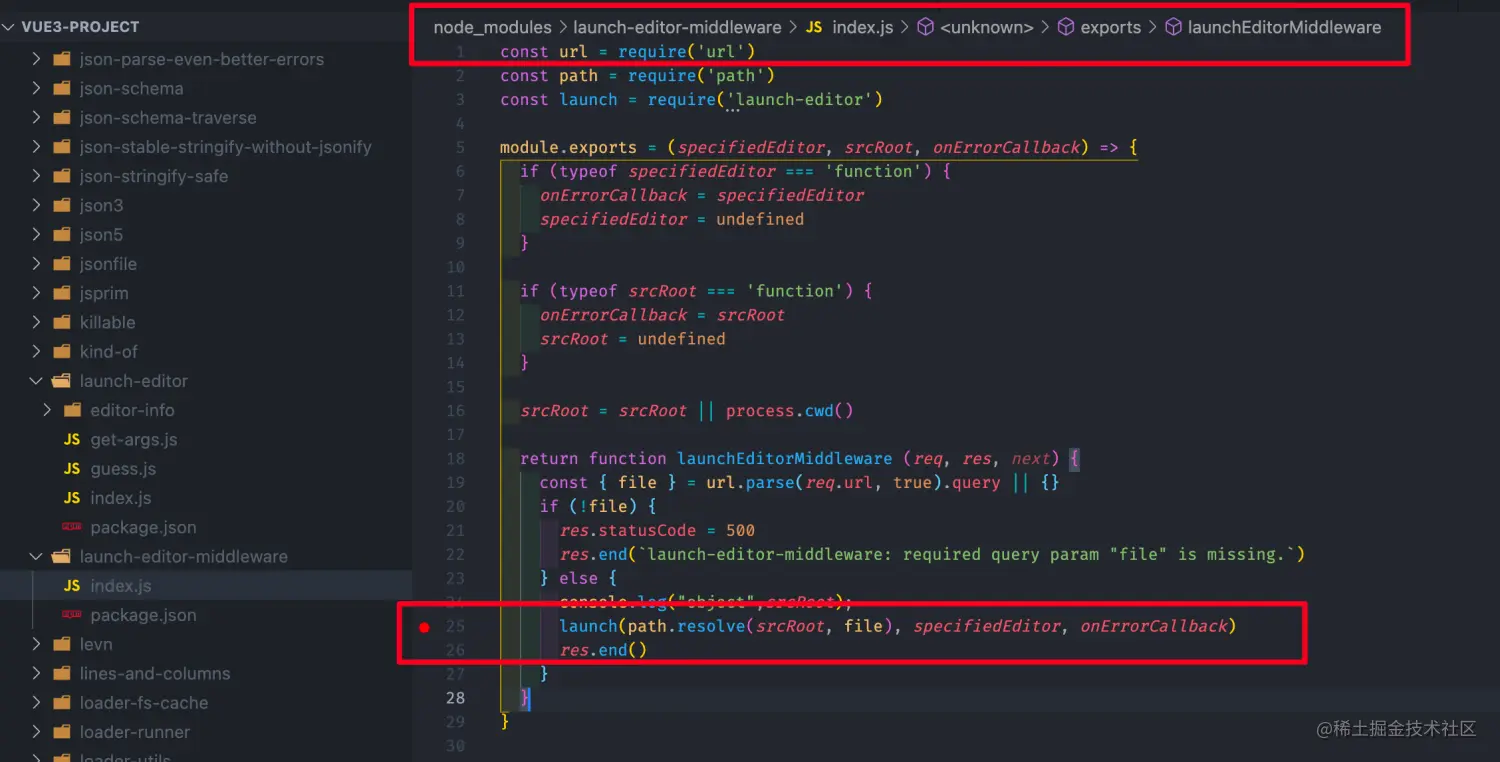Viewport: 1500px width, 762px height.
Task: Expand the json-stringify-safe folder chevron
Action: (36, 176)
